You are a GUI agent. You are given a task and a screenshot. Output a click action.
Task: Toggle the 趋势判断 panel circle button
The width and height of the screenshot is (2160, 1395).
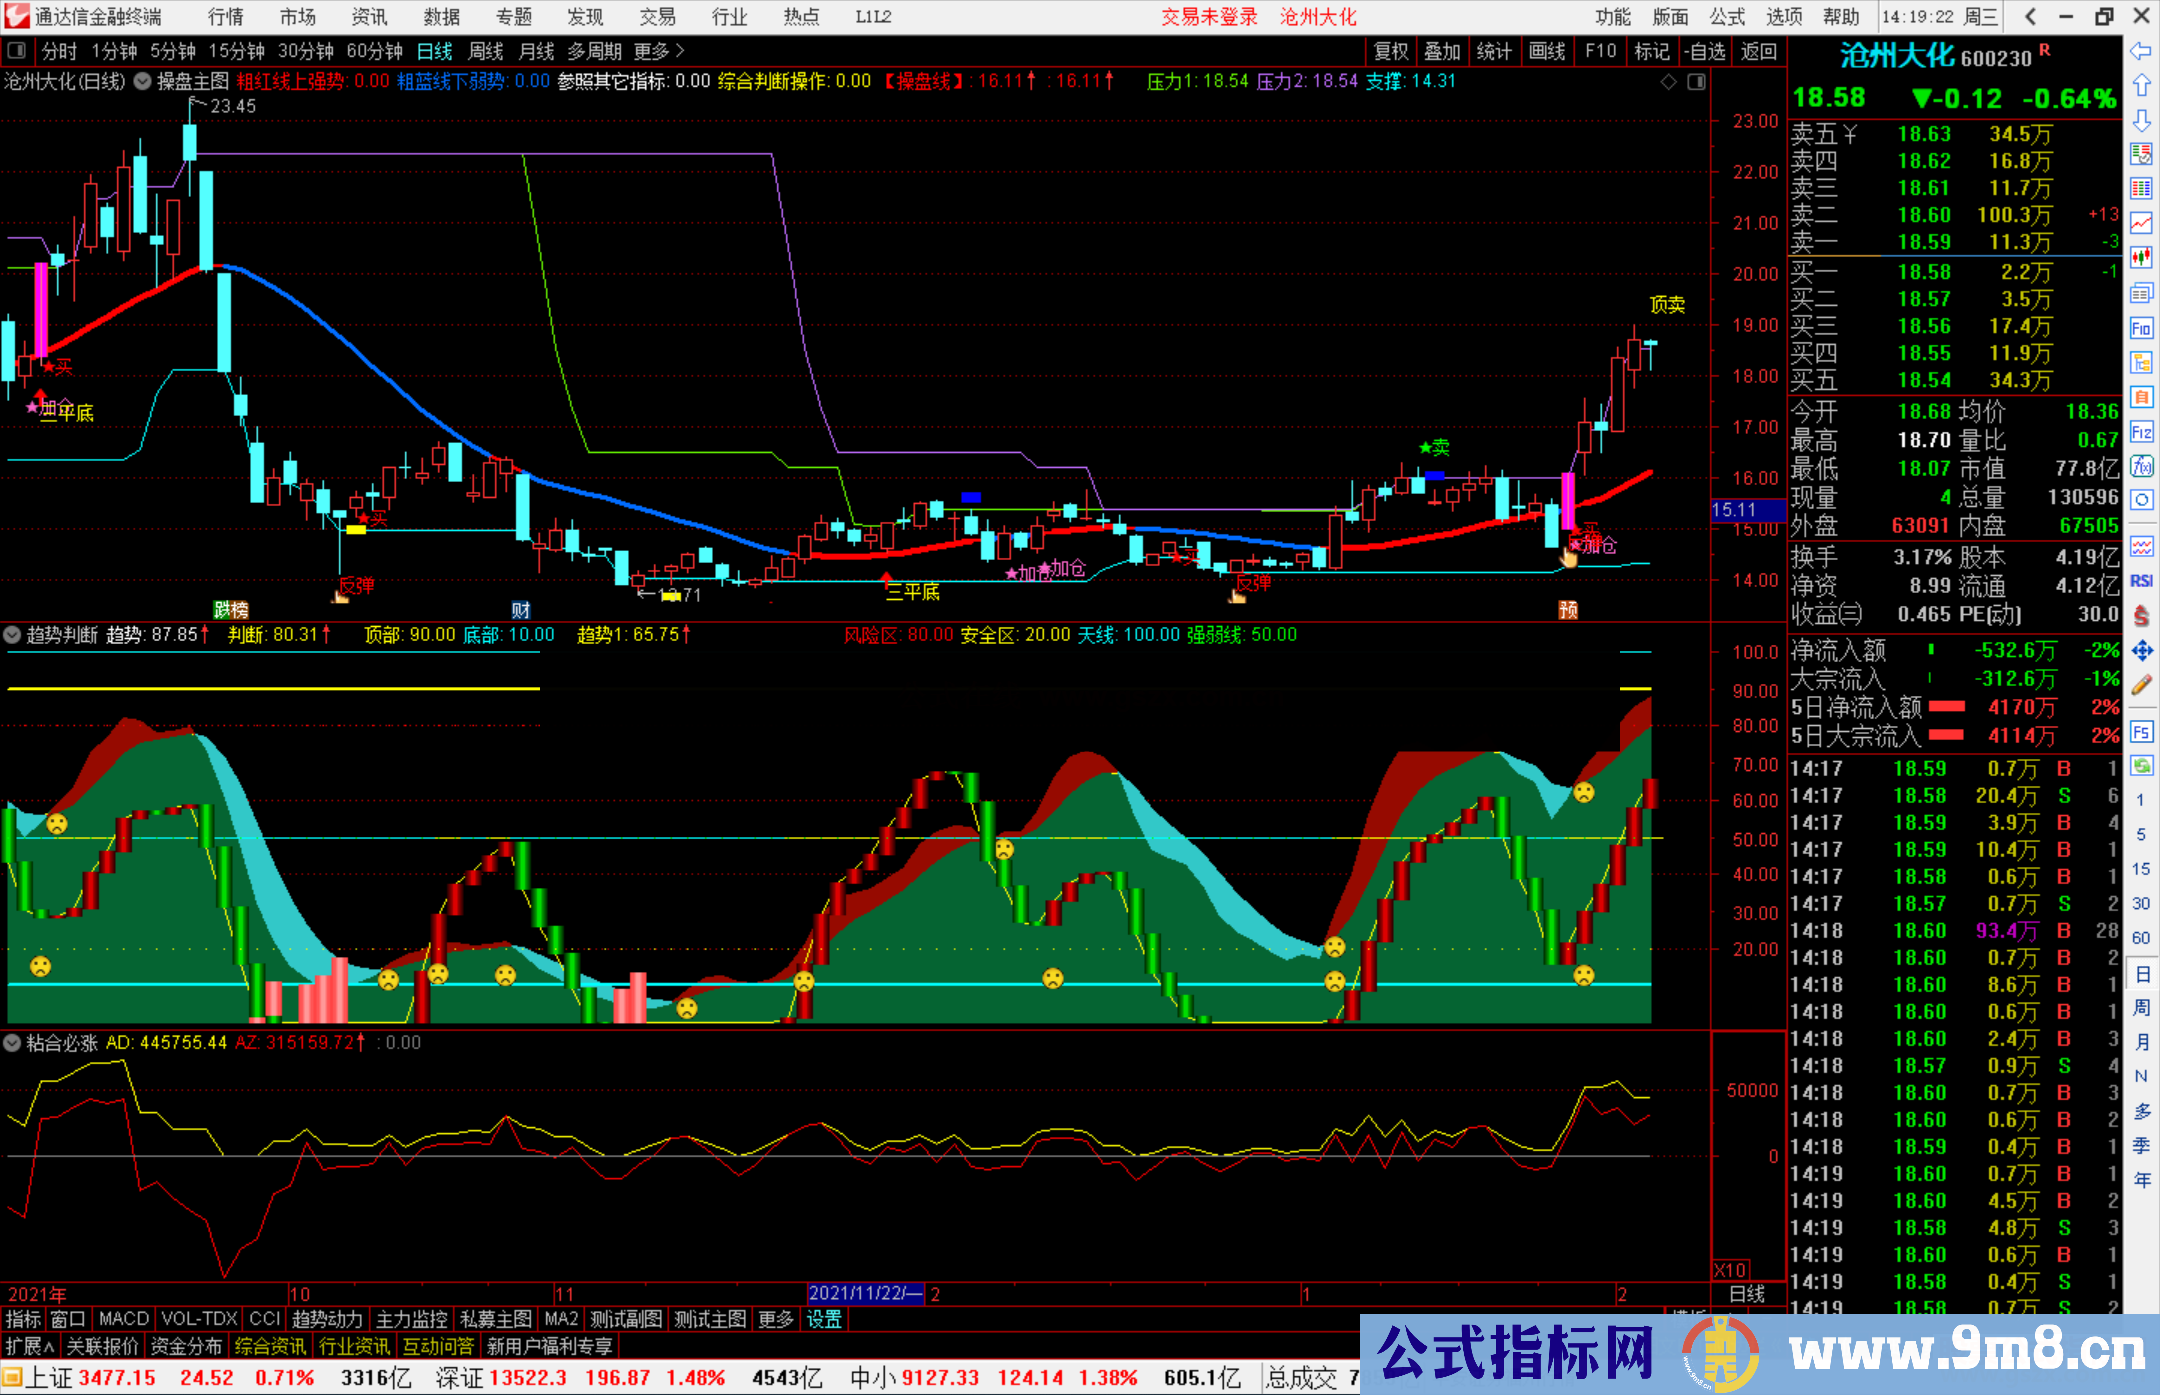tap(12, 635)
